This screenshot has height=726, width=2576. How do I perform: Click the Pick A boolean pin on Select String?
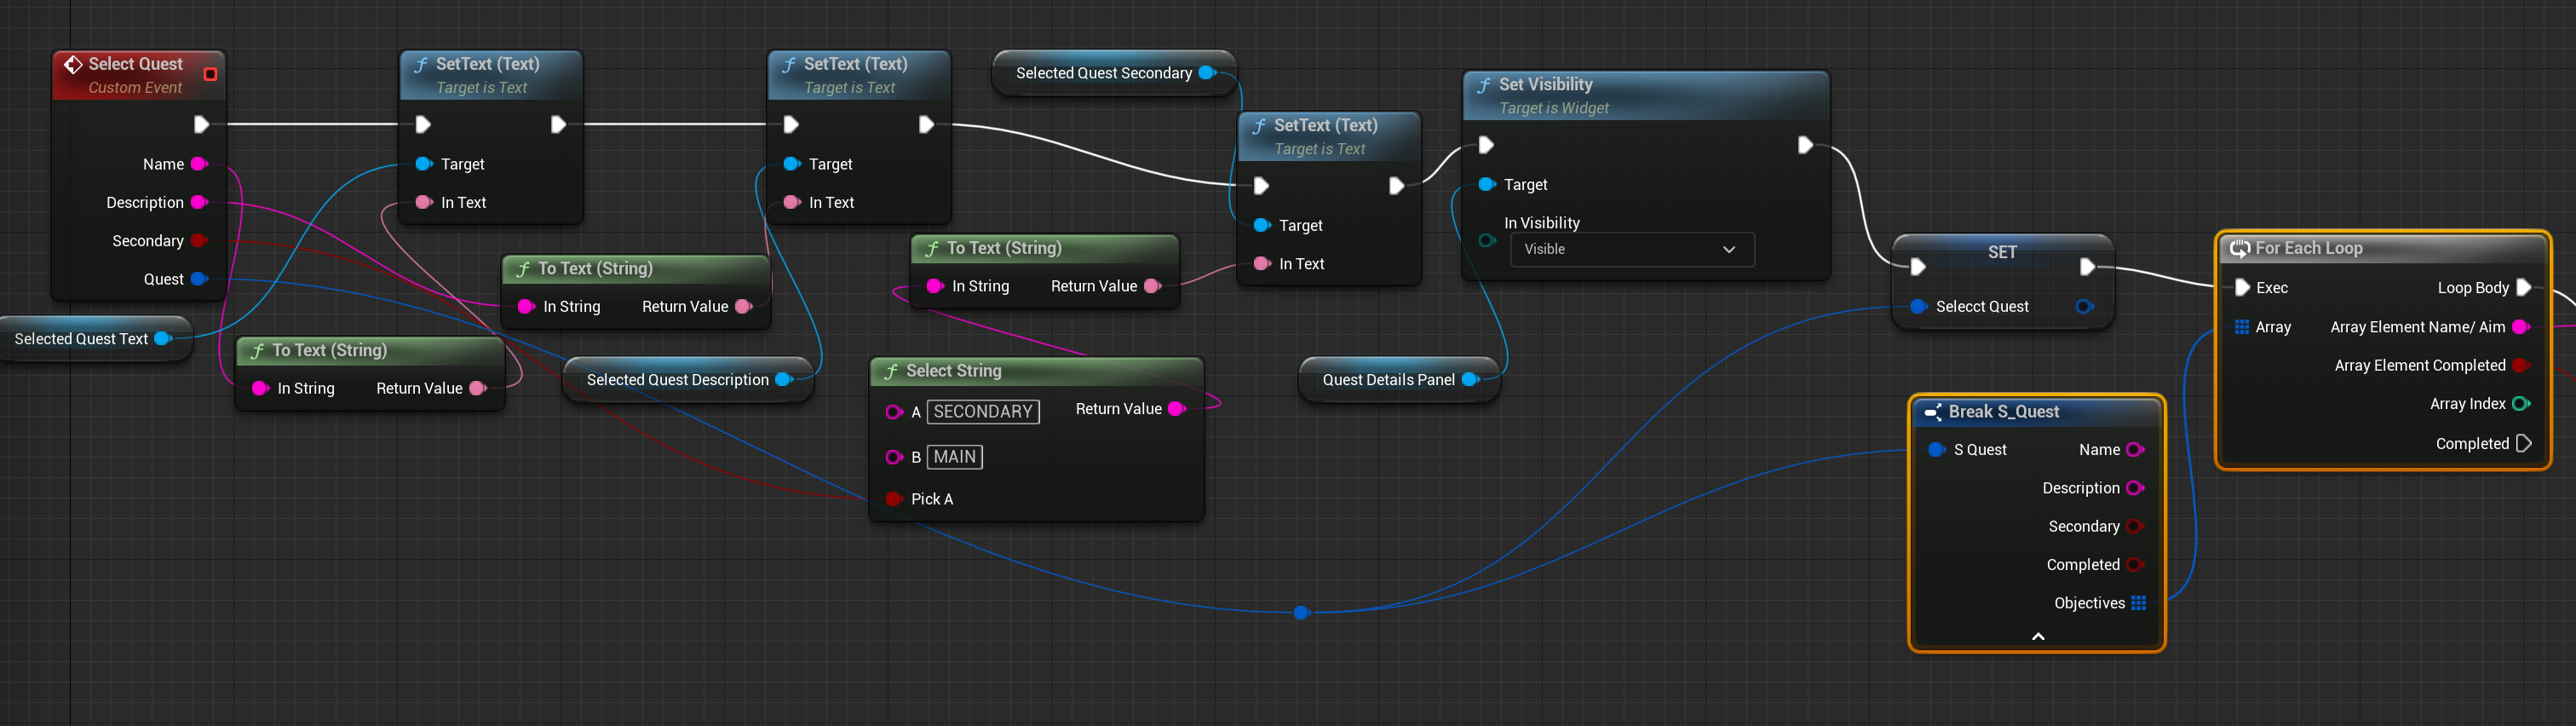893,499
